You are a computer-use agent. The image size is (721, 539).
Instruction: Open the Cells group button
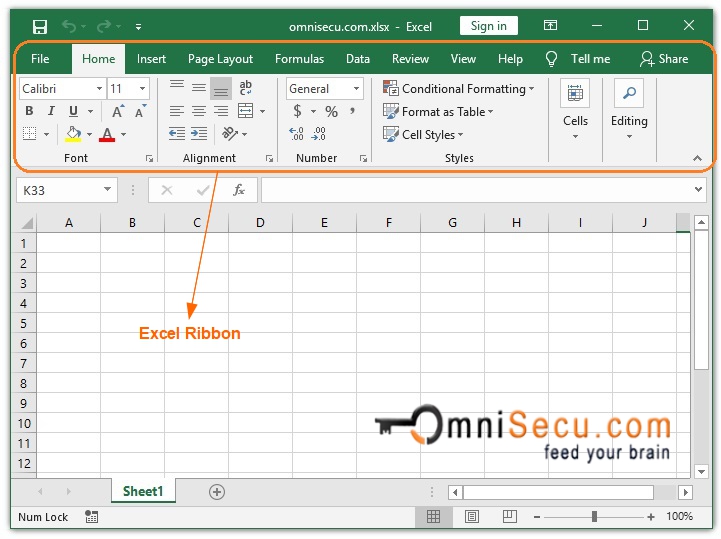click(x=575, y=111)
